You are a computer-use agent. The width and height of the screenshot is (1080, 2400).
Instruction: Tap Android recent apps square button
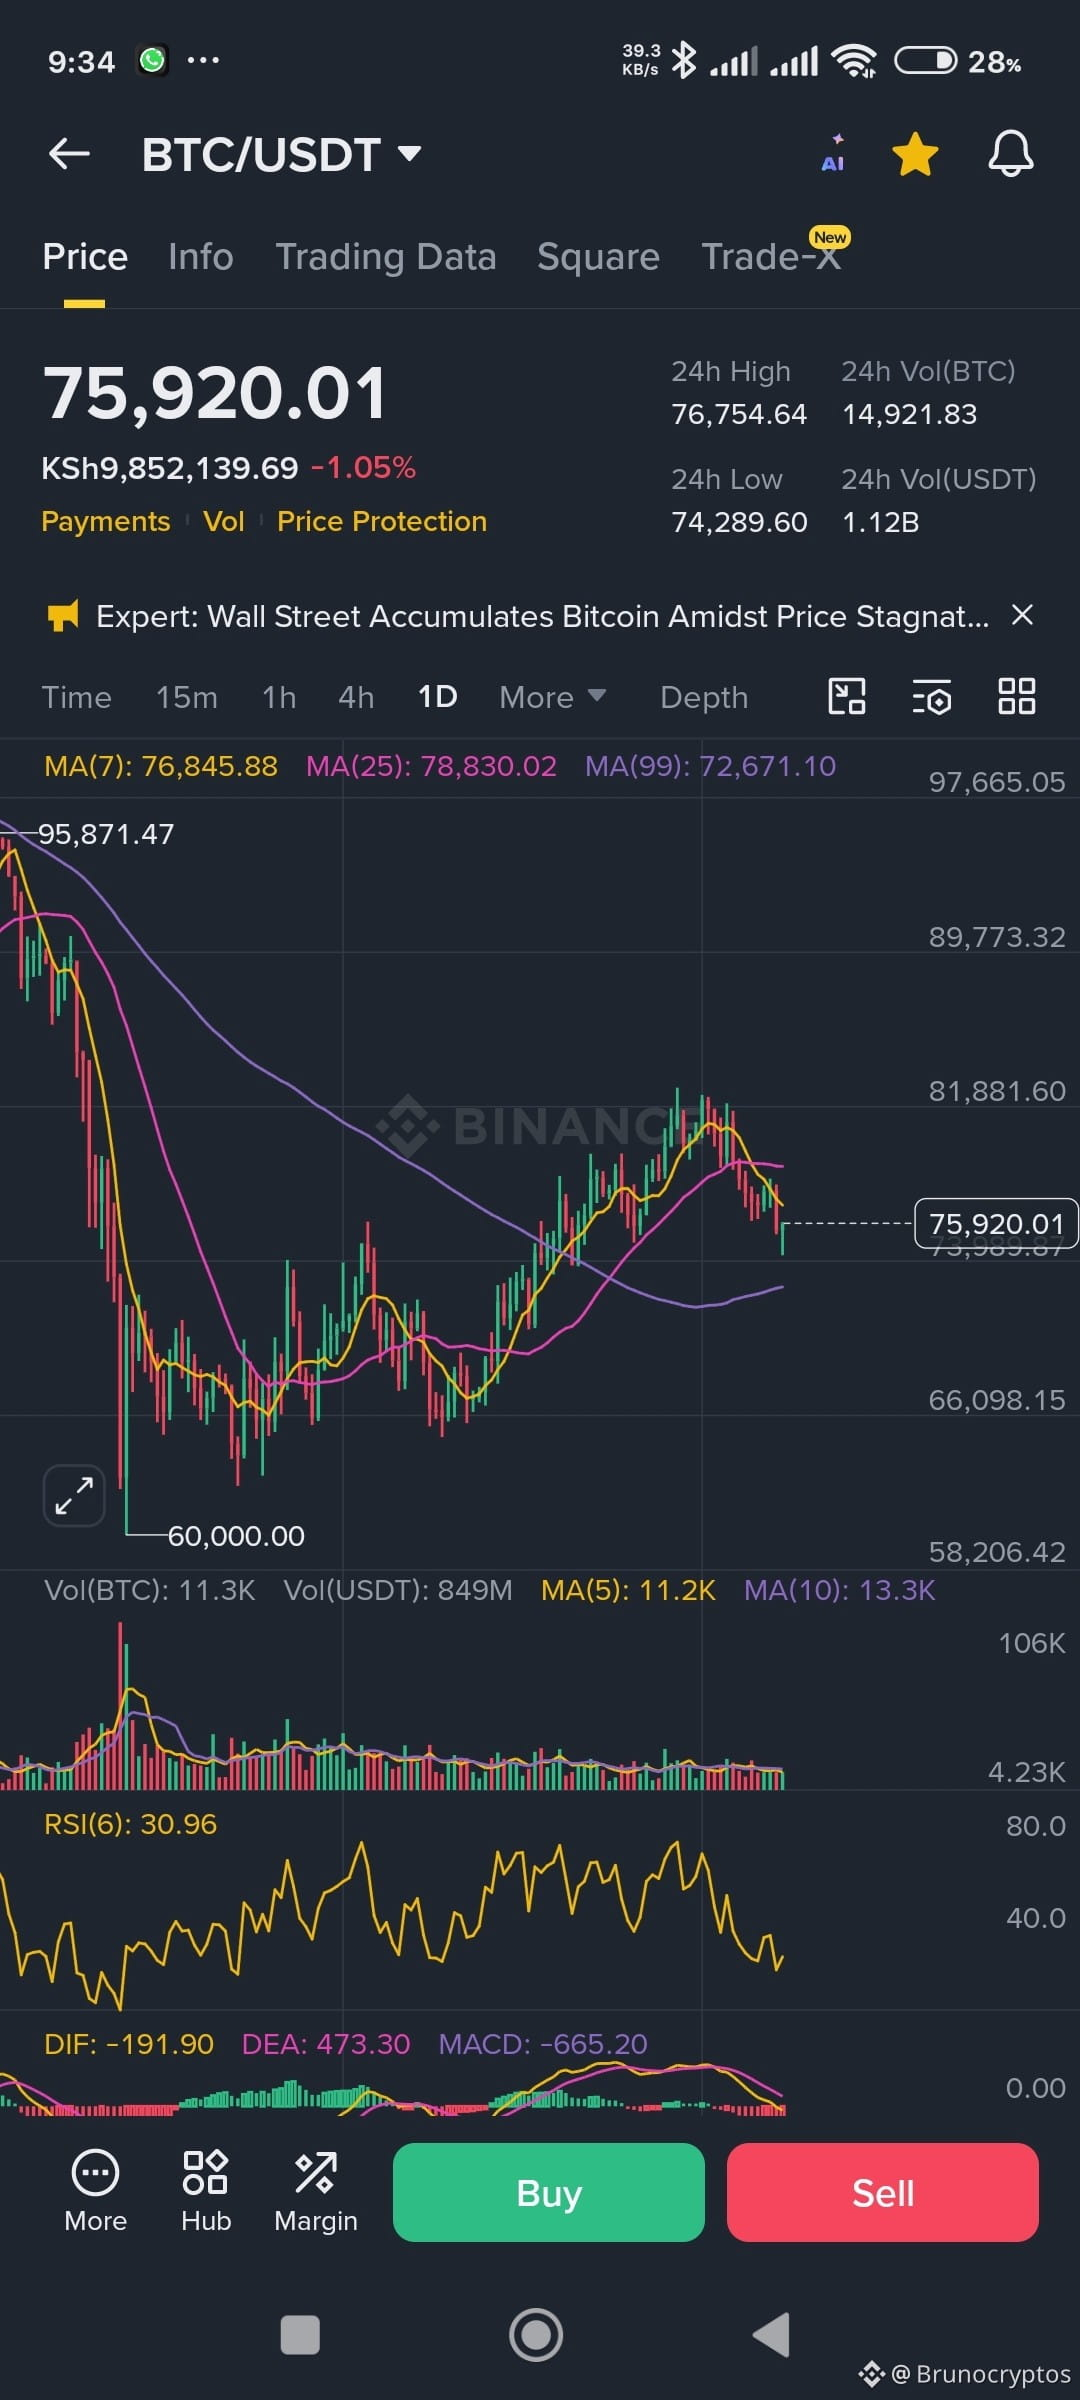pyautogui.click(x=300, y=2335)
